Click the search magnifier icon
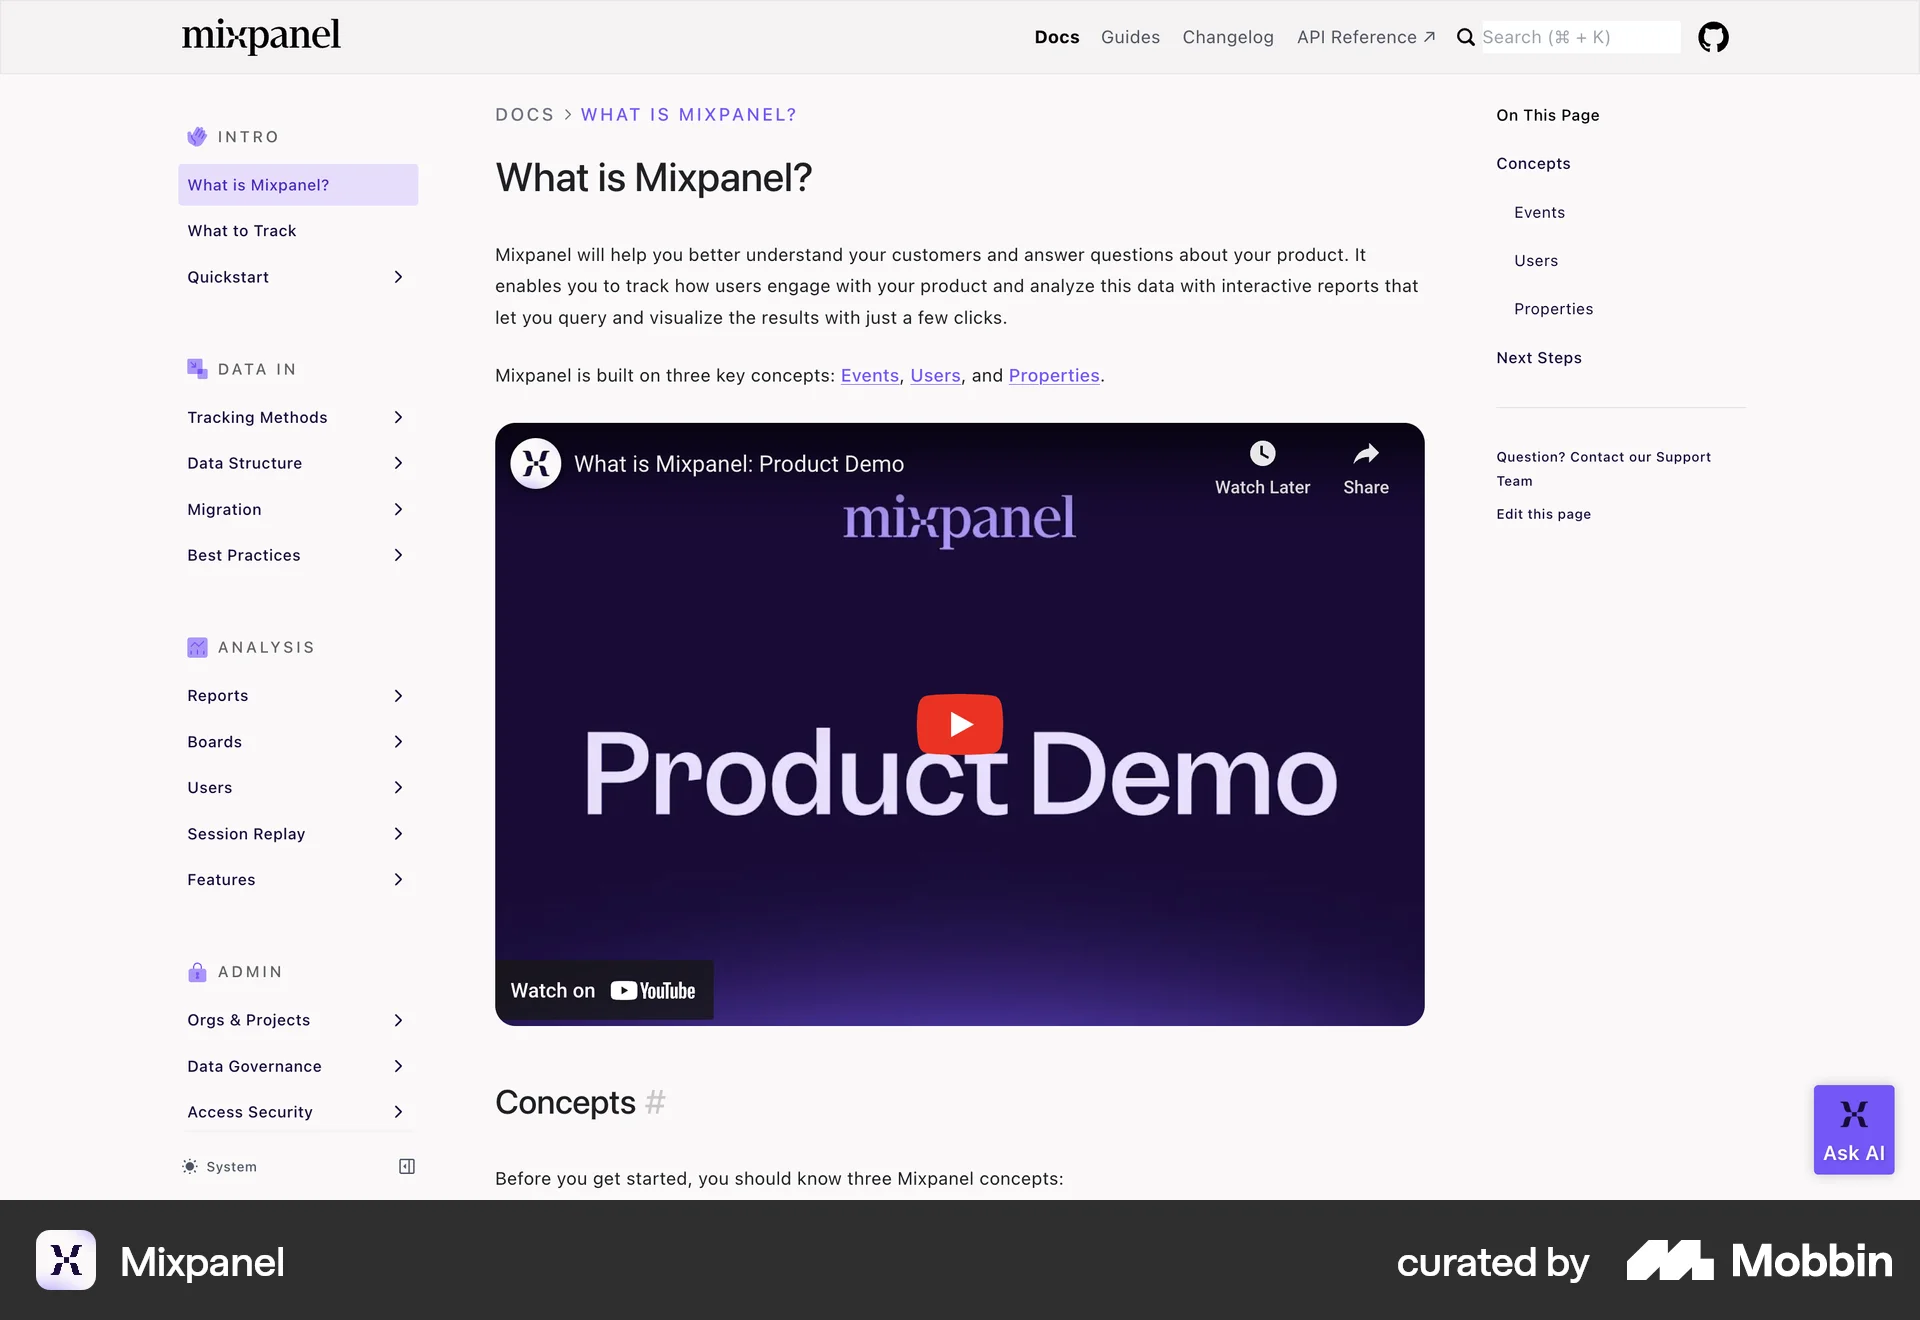This screenshot has width=1920, height=1320. click(x=1464, y=37)
